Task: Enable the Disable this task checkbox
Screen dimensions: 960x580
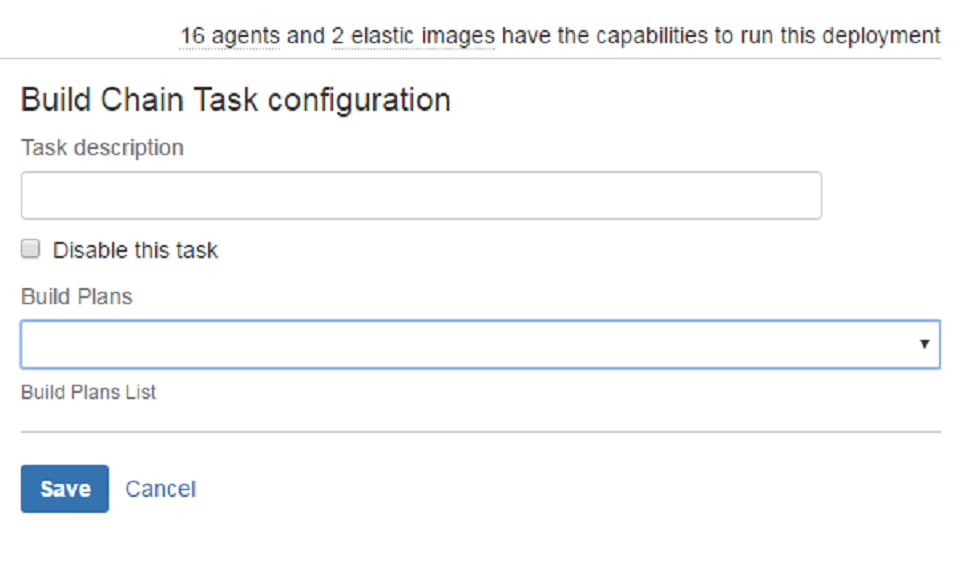Action: [x=30, y=248]
